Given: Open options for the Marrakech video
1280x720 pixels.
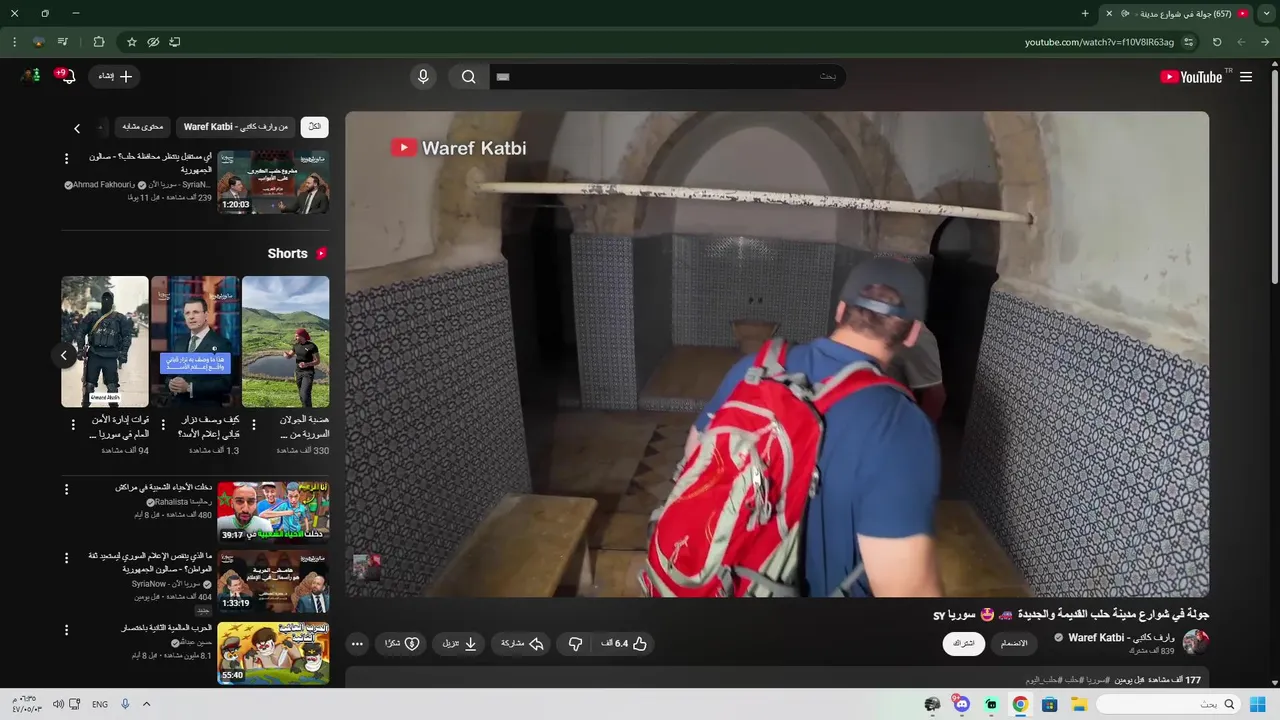Looking at the screenshot, I should click(67, 489).
